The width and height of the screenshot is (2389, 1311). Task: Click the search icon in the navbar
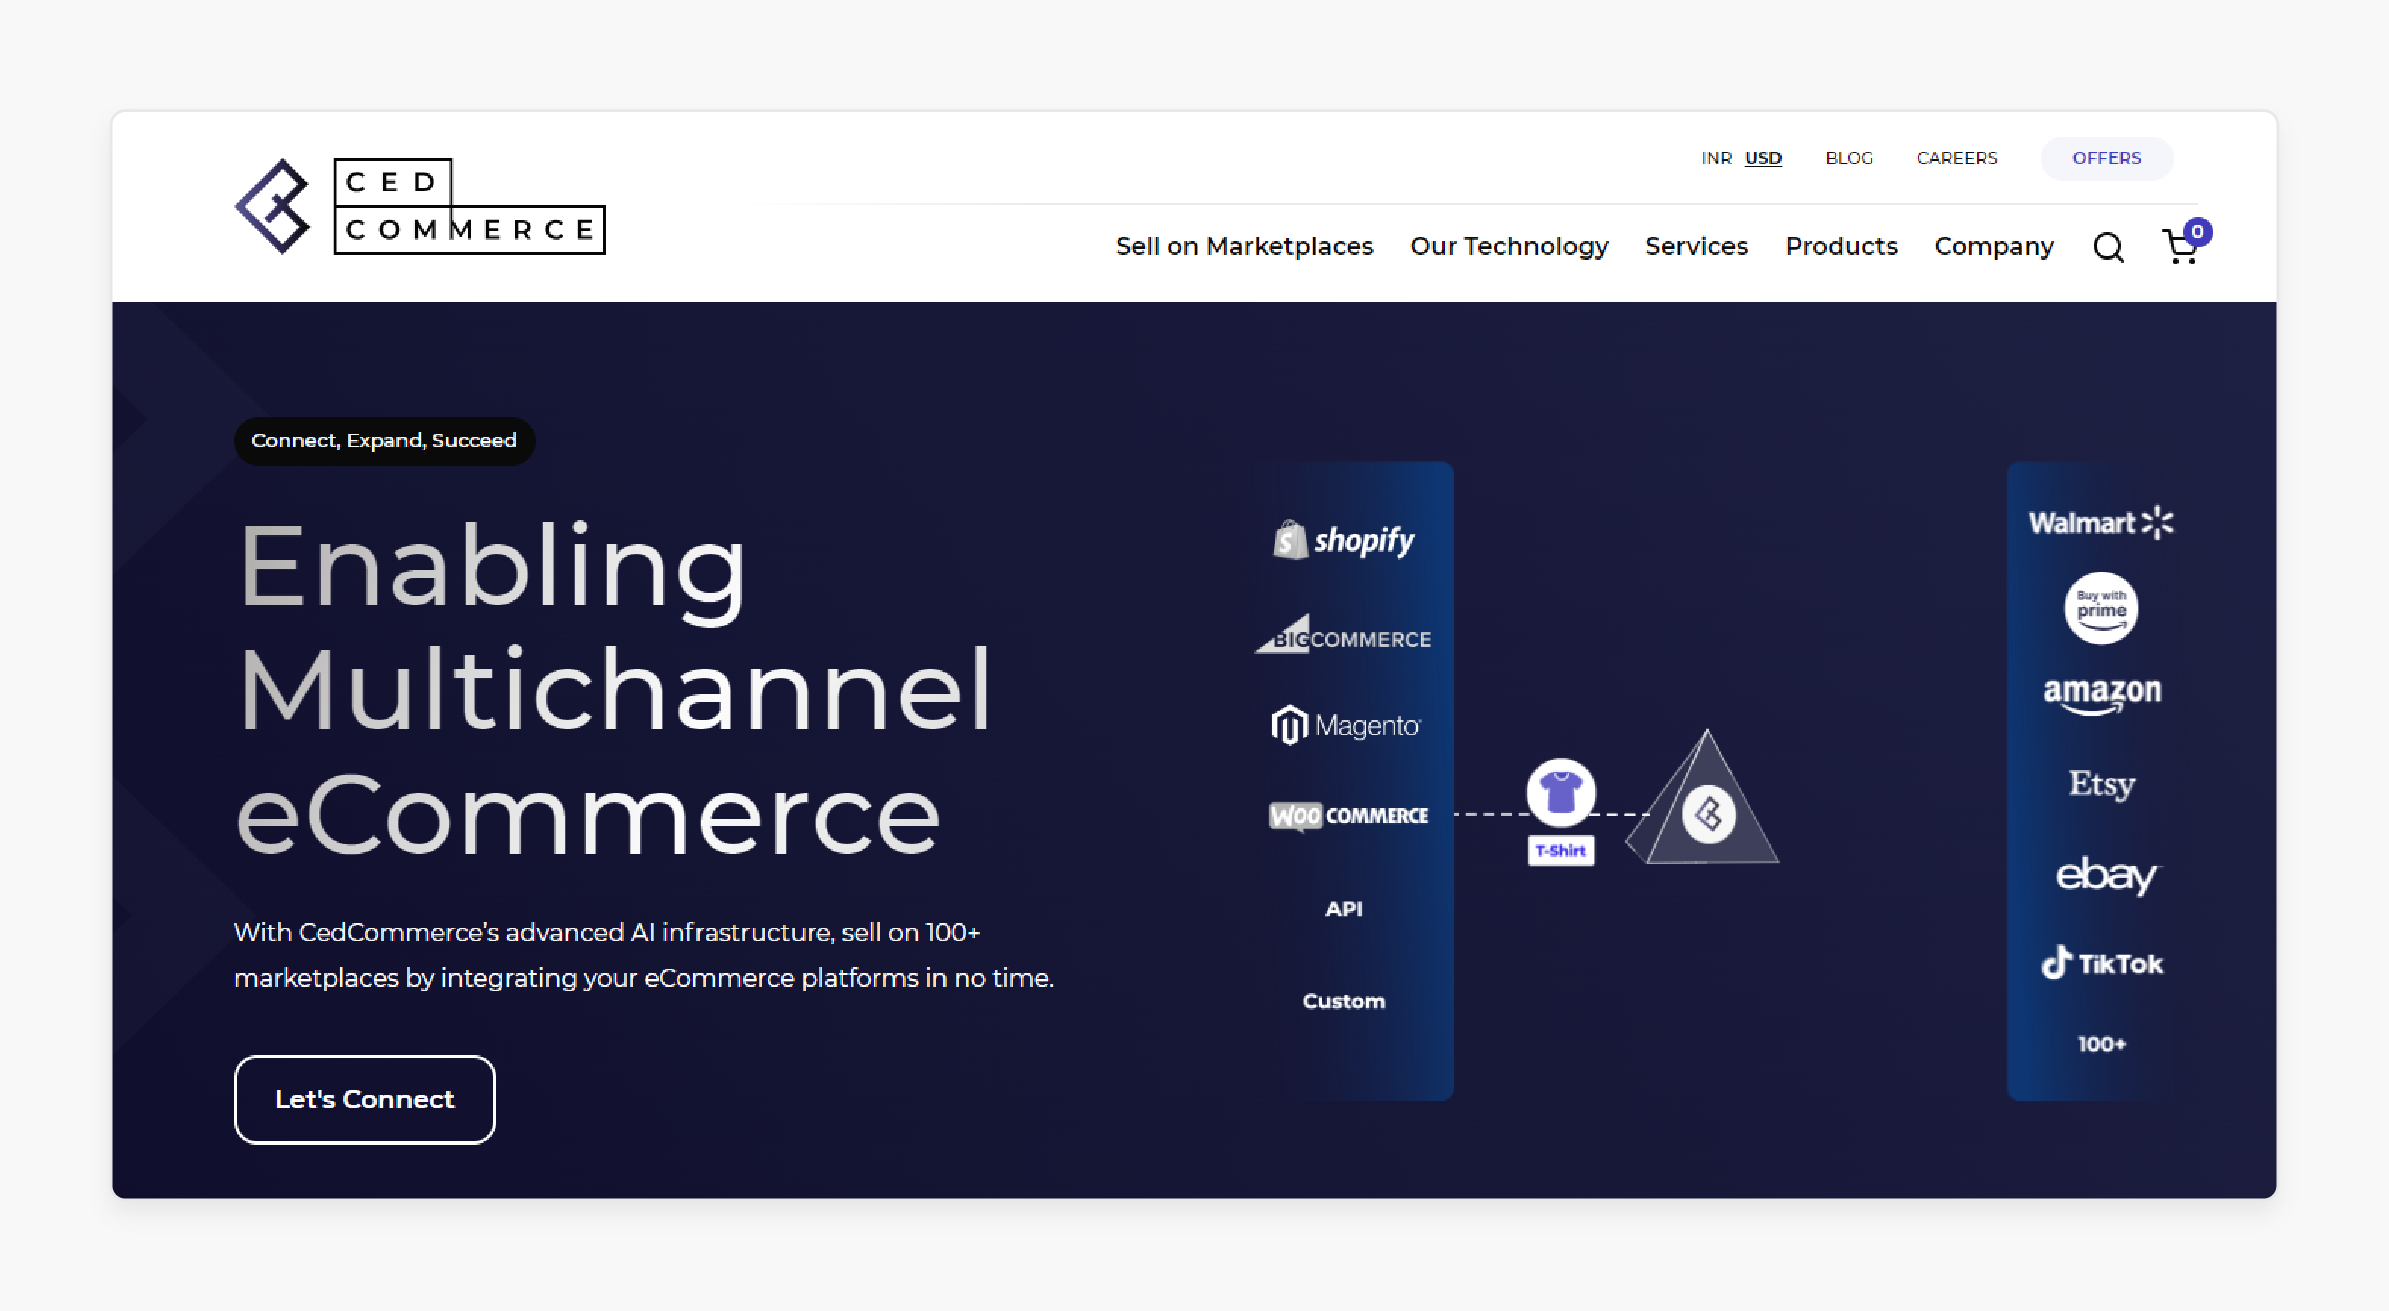coord(2111,245)
